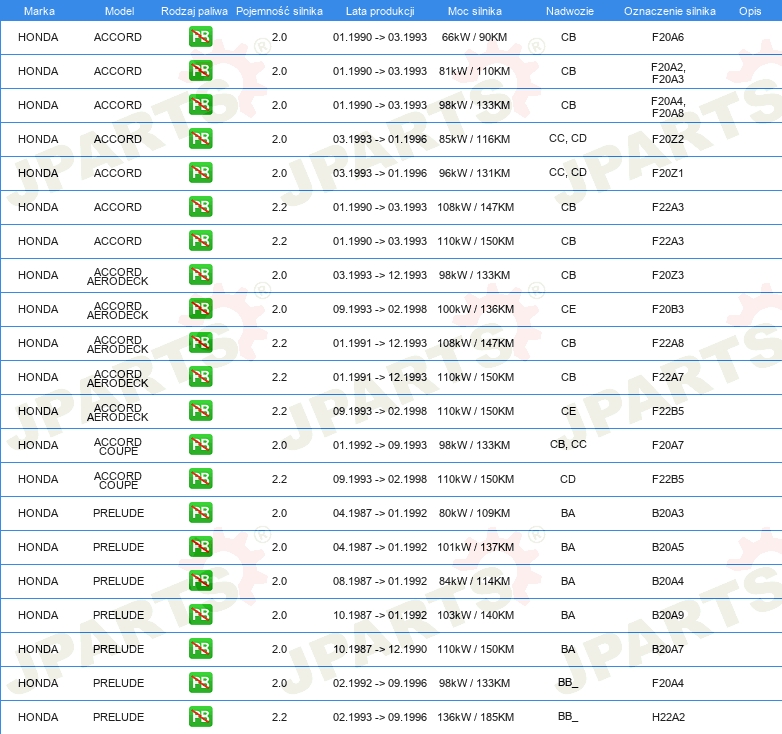
Task: Click date range 08.1987 -> 01.1992
Action: (x=380, y=581)
